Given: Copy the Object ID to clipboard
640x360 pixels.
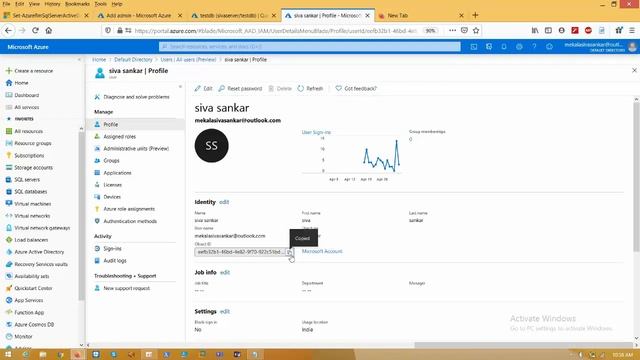Looking at the screenshot, I should pyautogui.click(x=289, y=252).
